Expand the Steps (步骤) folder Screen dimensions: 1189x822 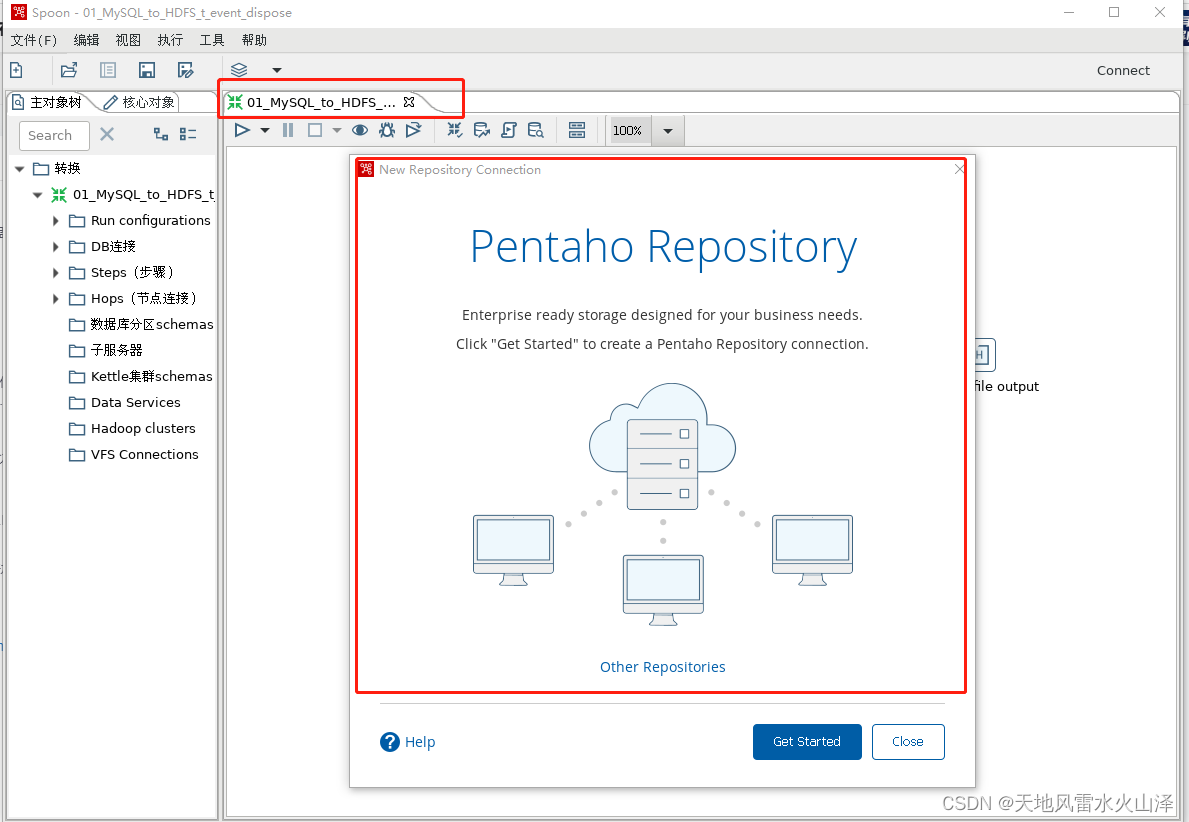[55, 272]
